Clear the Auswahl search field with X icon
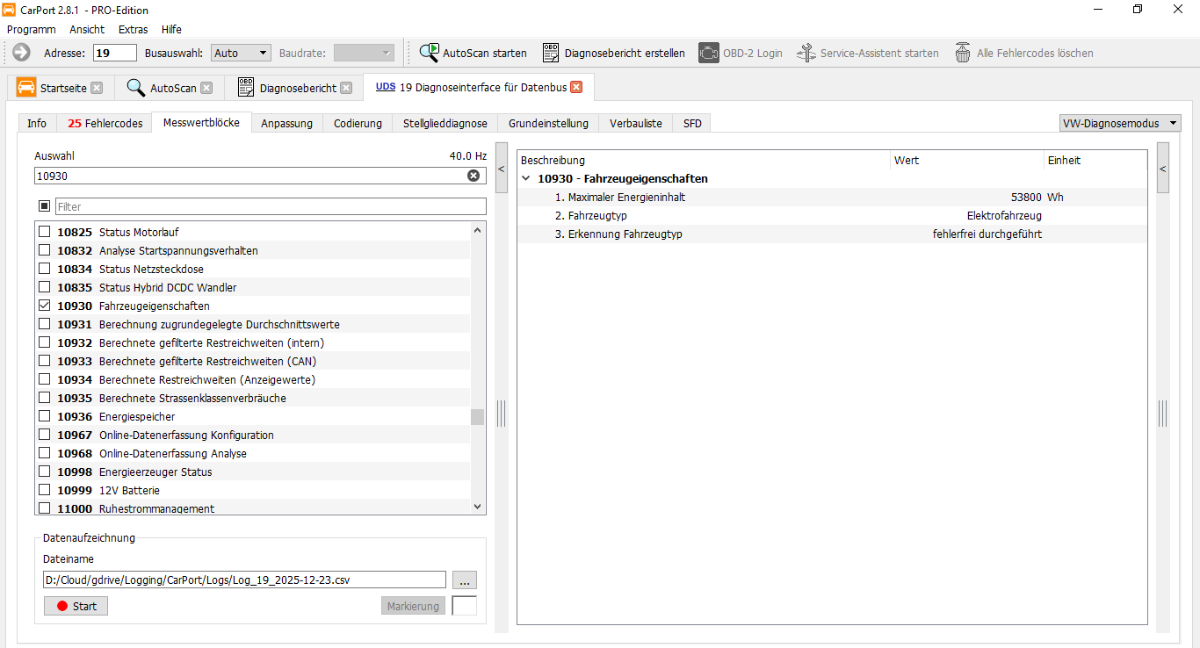 coord(474,175)
